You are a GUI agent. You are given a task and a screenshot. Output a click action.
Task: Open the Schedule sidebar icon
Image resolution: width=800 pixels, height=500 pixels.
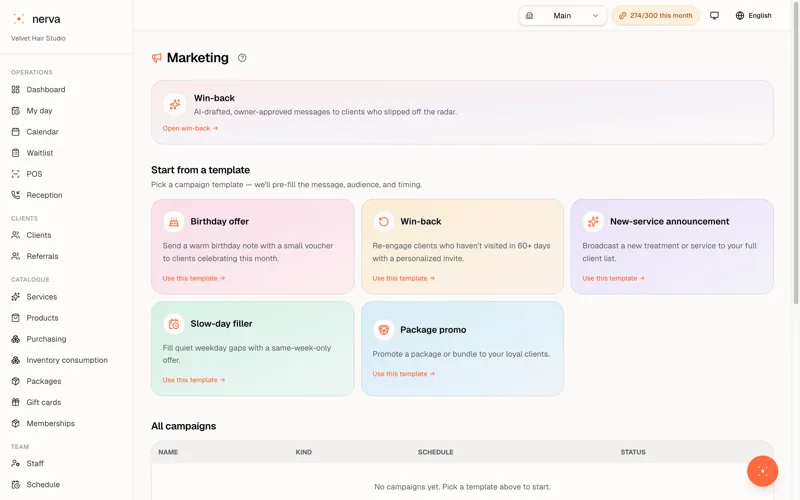pyautogui.click(x=16, y=485)
